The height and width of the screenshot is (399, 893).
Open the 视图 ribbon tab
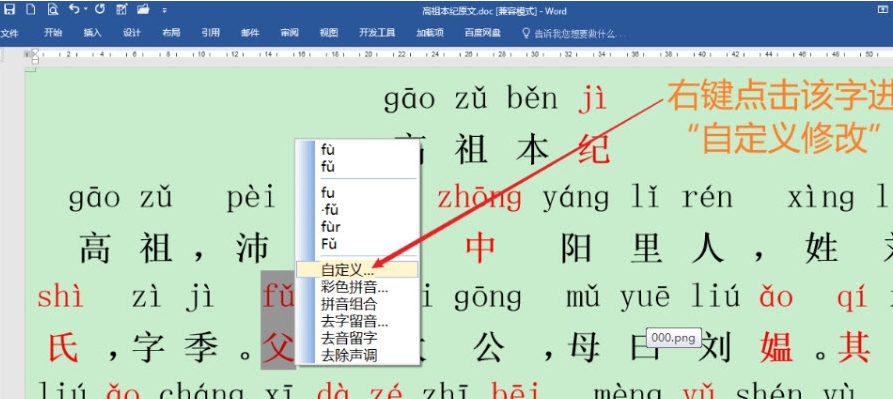(329, 33)
